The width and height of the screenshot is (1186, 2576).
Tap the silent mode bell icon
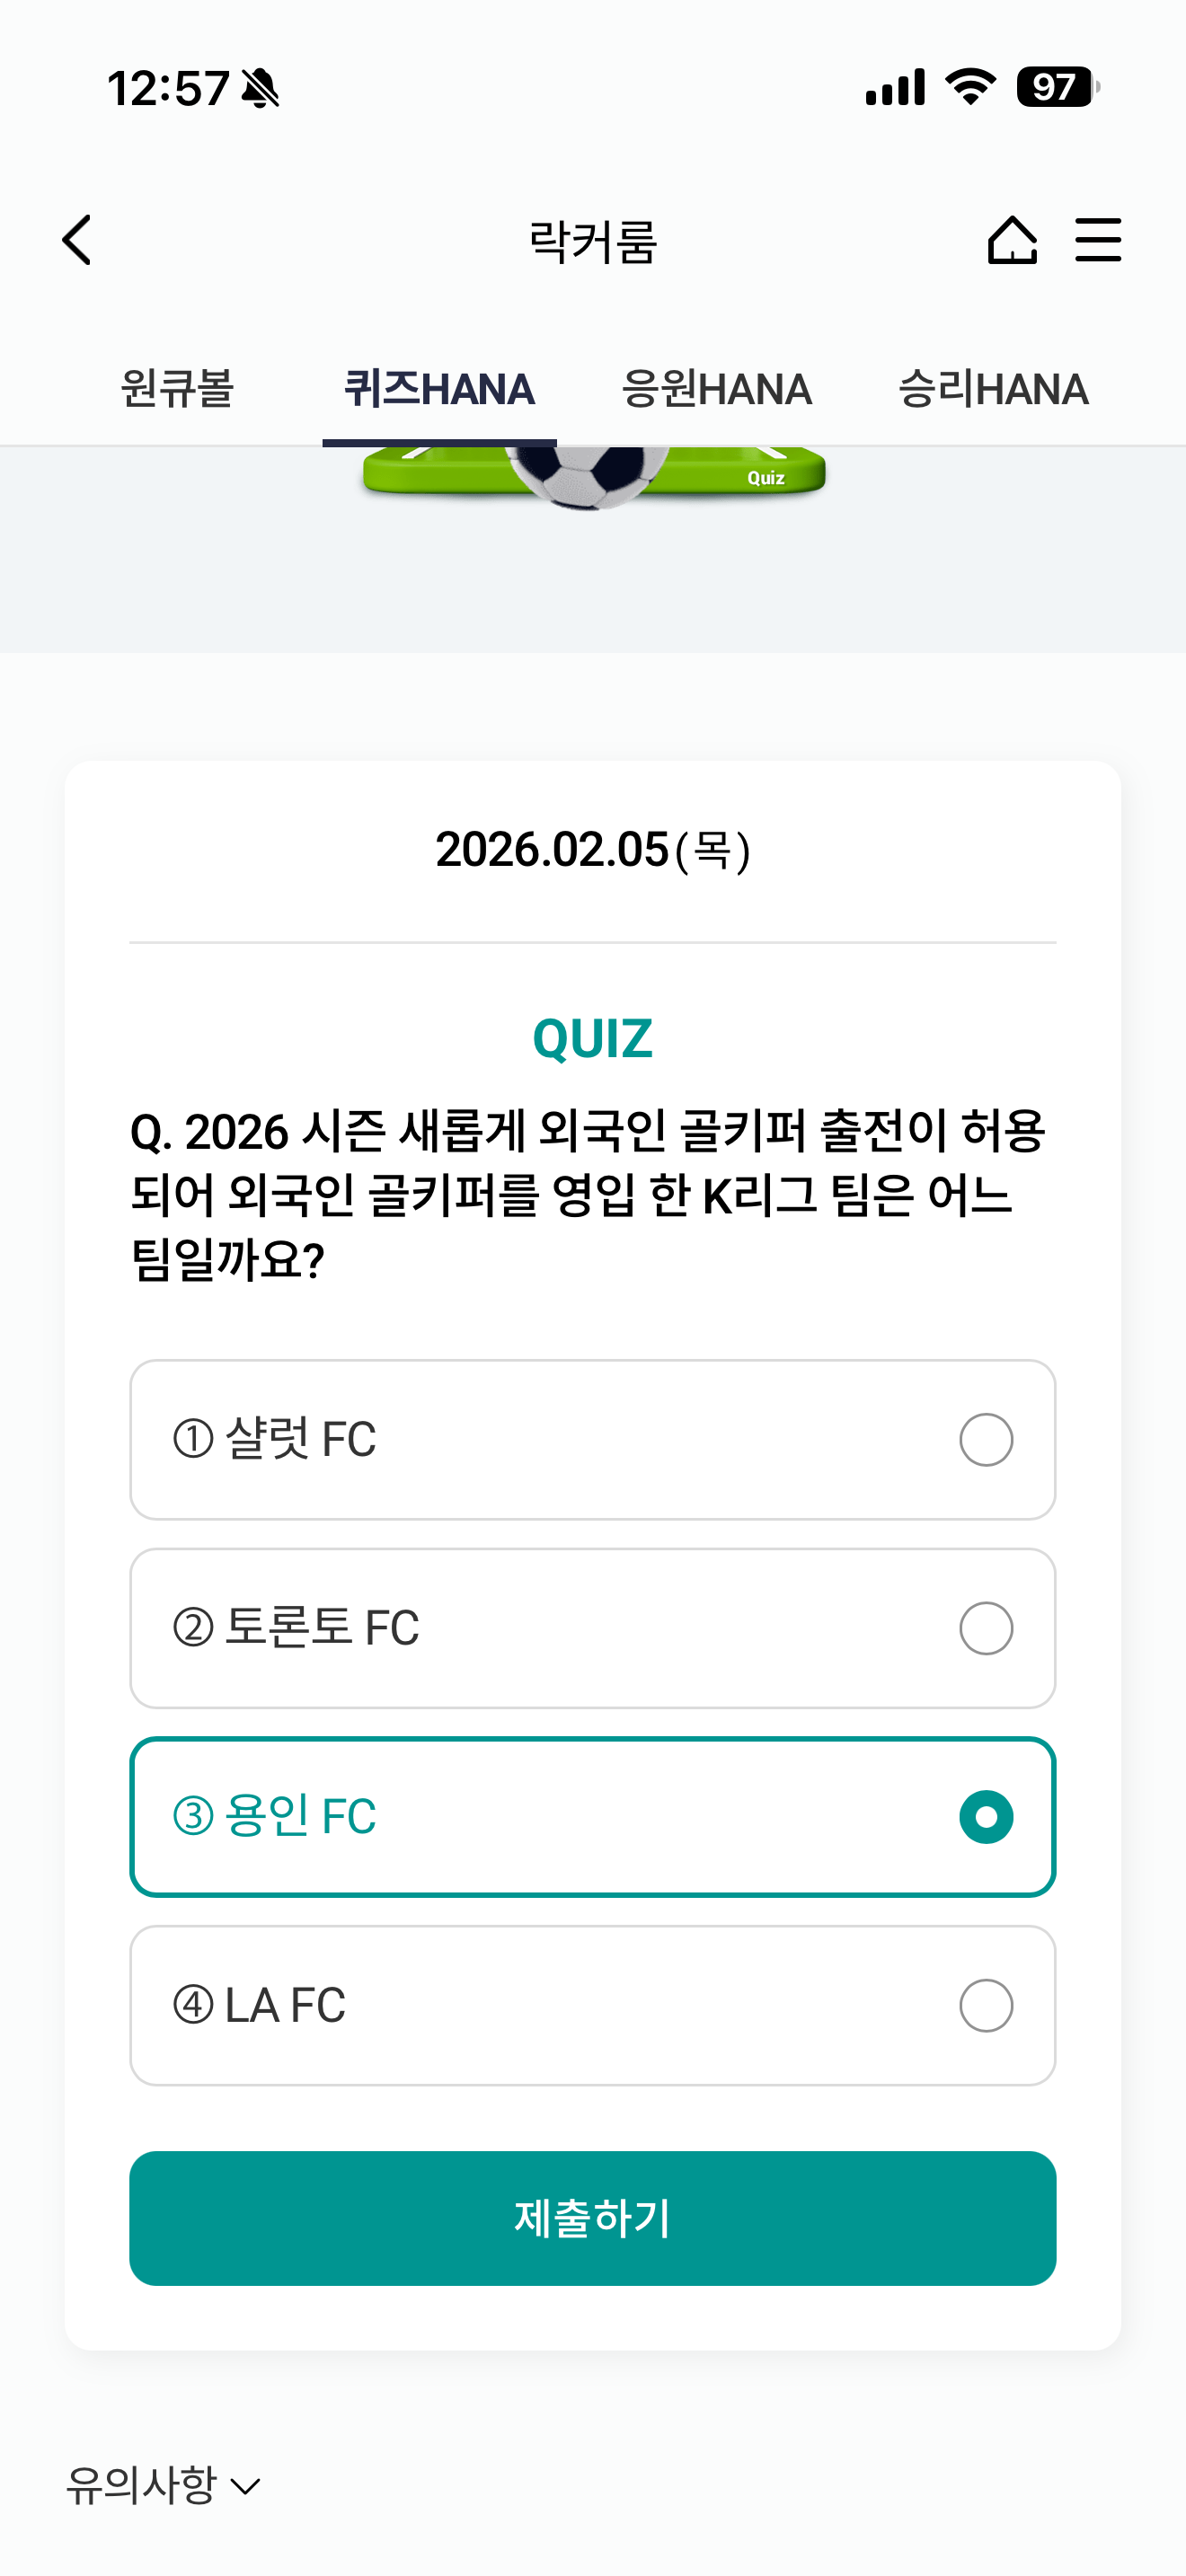pyautogui.click(x=261, y=88)
